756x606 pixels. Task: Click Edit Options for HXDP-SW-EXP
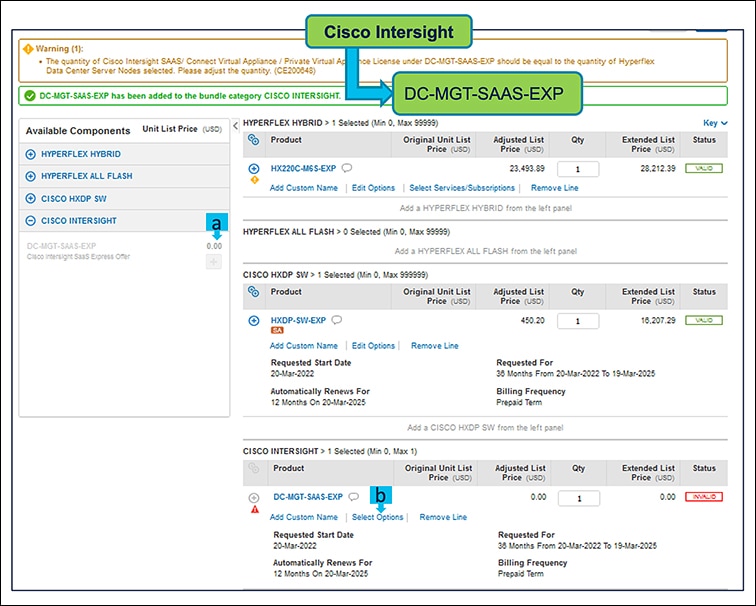point(373,346)
